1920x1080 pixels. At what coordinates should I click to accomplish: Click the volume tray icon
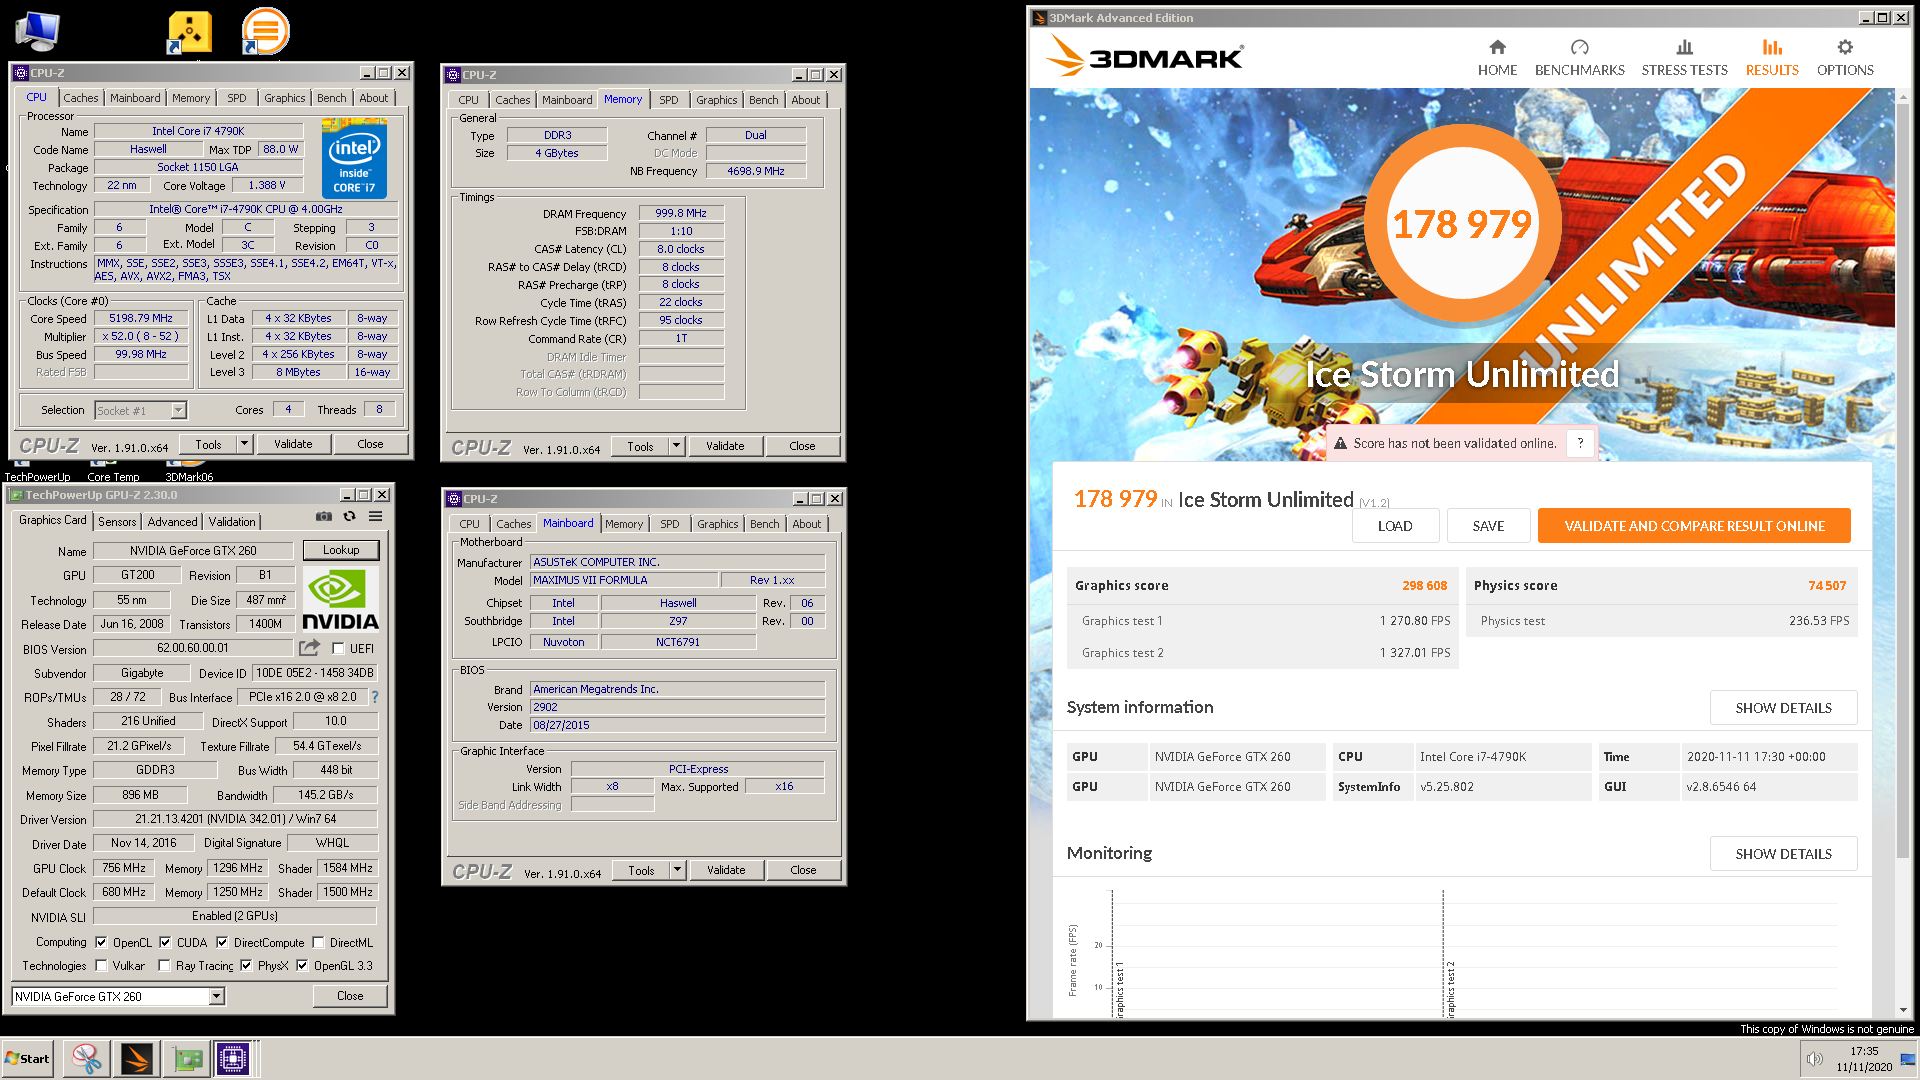(x=1814, y=1060)
